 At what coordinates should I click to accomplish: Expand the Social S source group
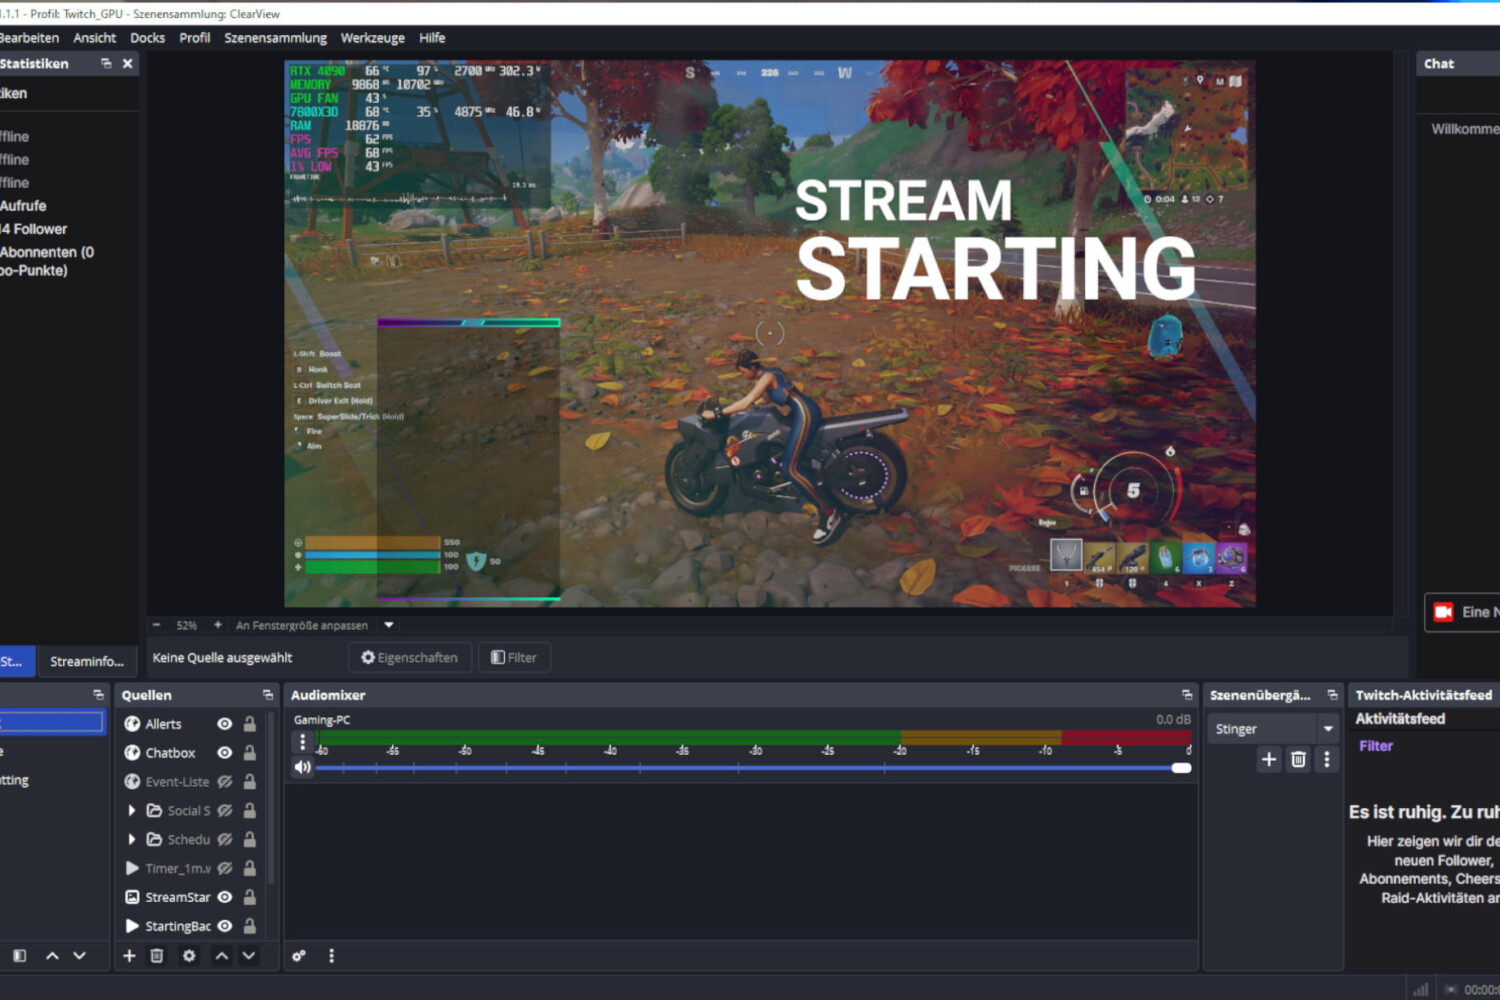coord(132,811)
